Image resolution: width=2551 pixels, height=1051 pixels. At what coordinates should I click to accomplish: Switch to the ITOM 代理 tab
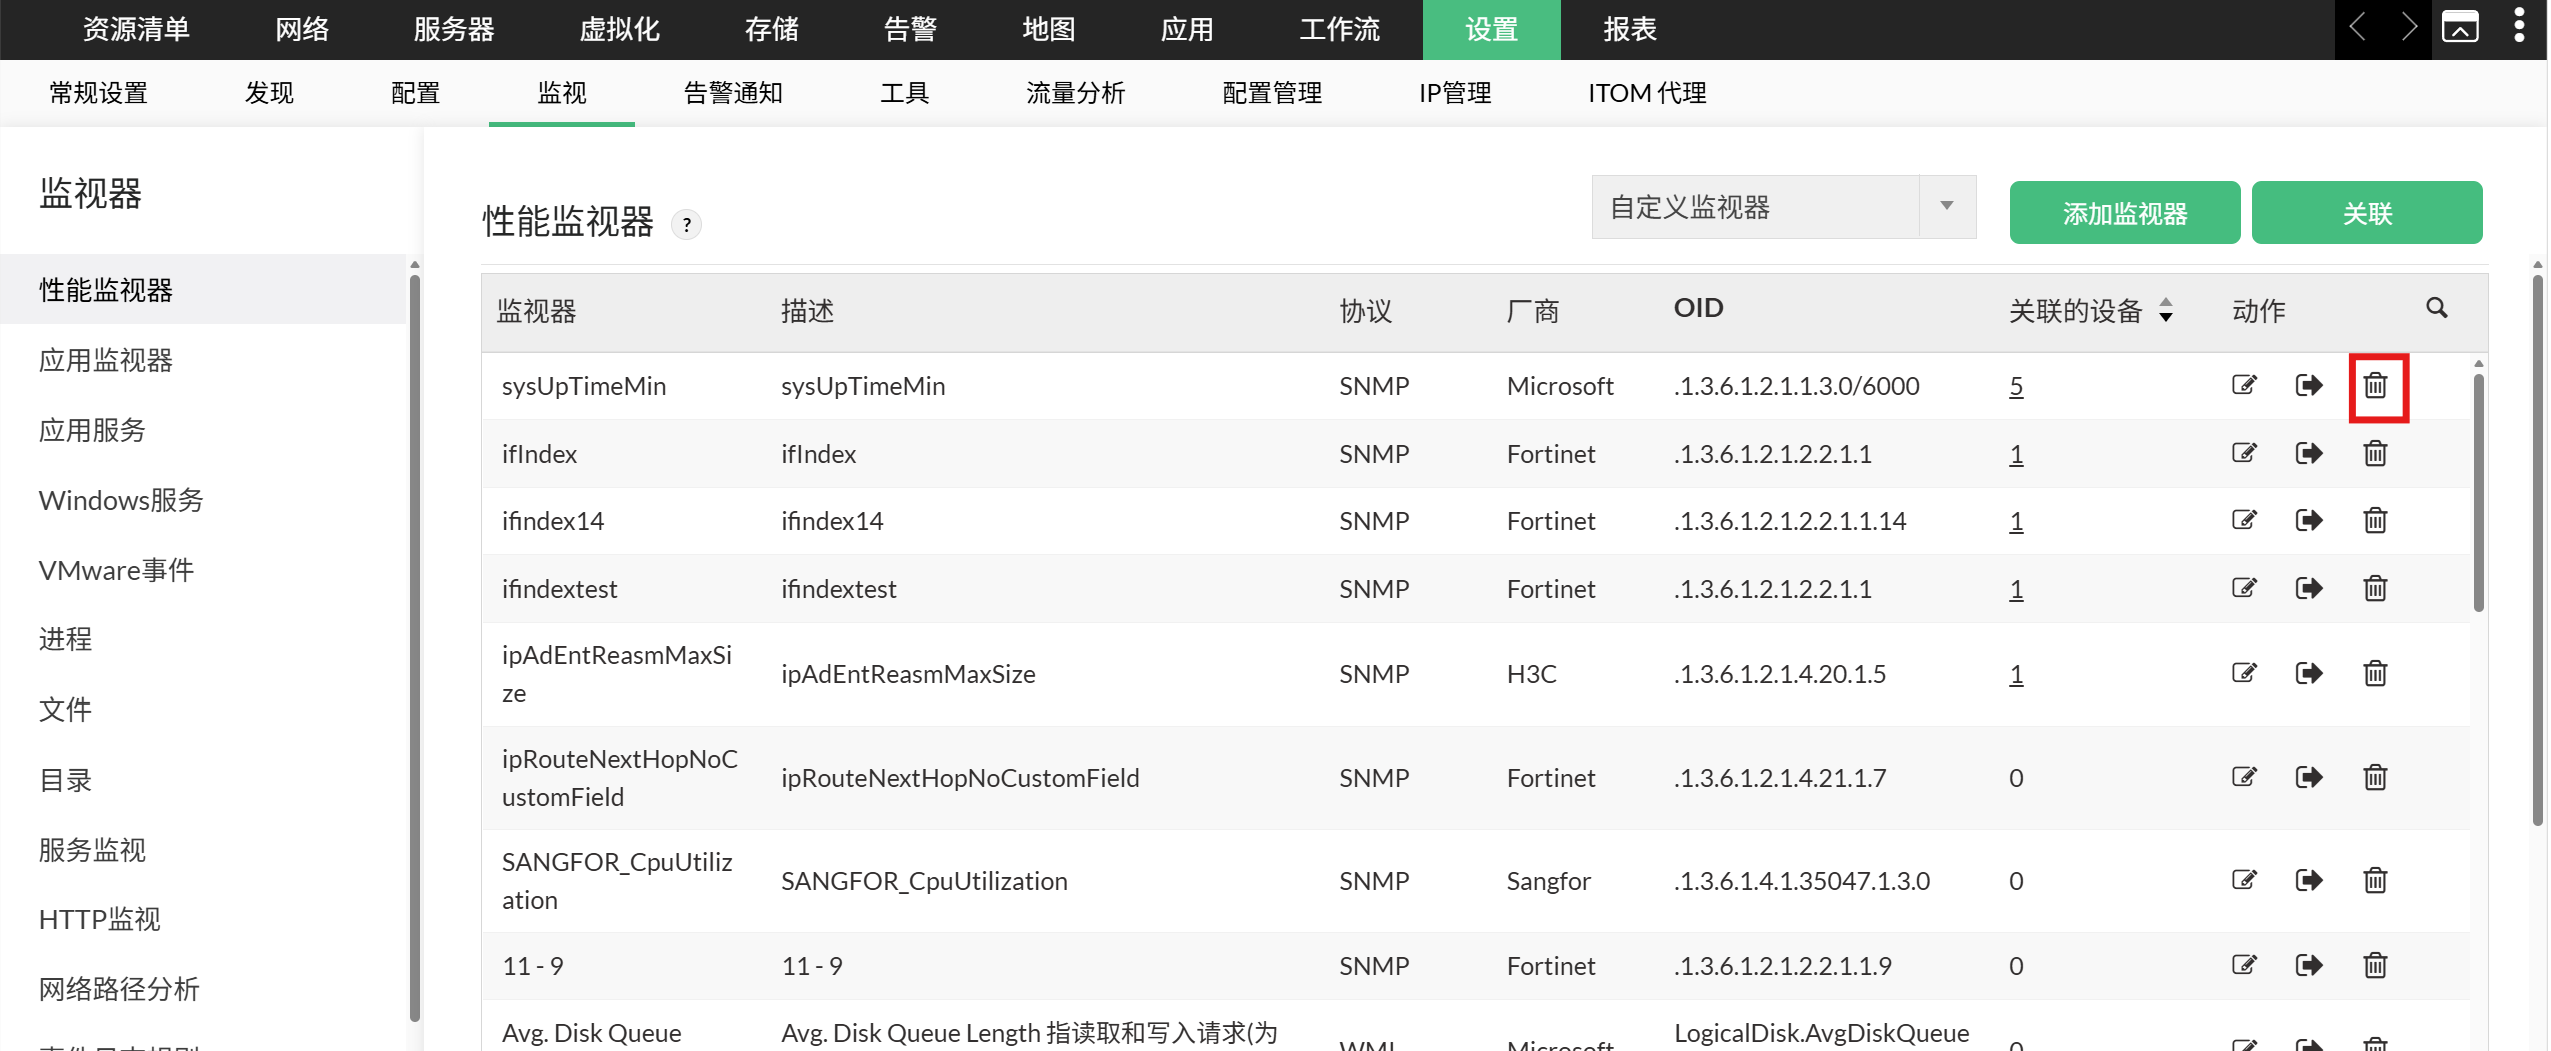(1647, 93)
